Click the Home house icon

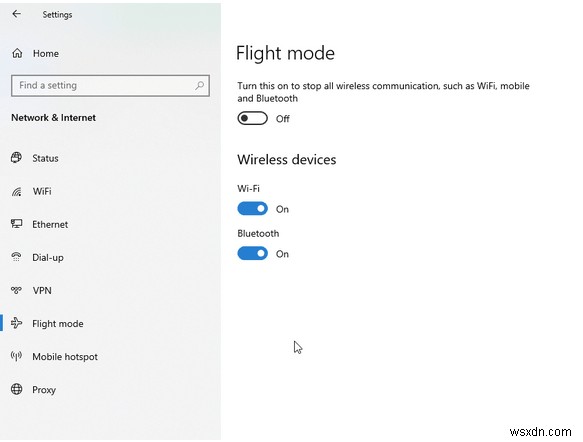point(17,53)
